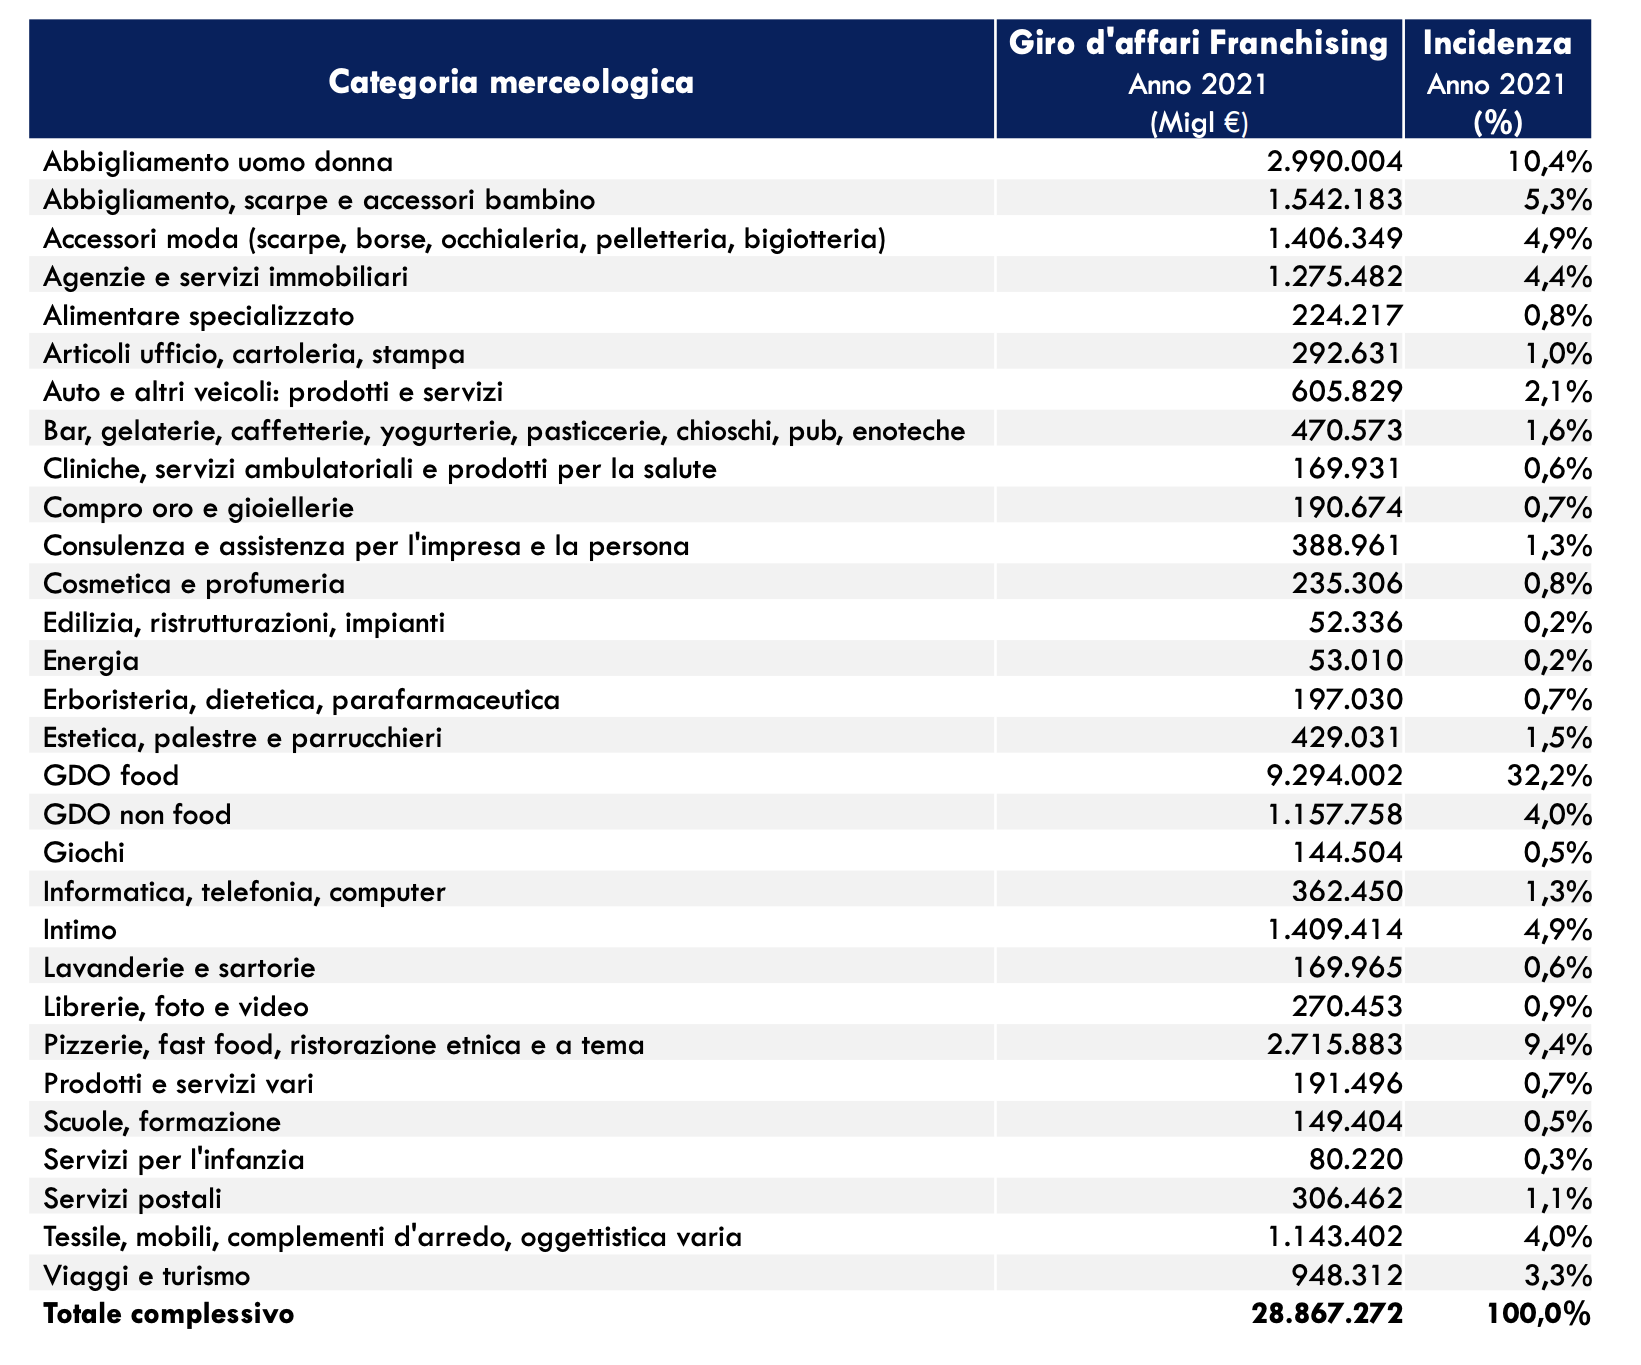Click the 'Lavanderie e sartorie' category cell
This screenshot has height=1365, width=1641.
[179, 968]
